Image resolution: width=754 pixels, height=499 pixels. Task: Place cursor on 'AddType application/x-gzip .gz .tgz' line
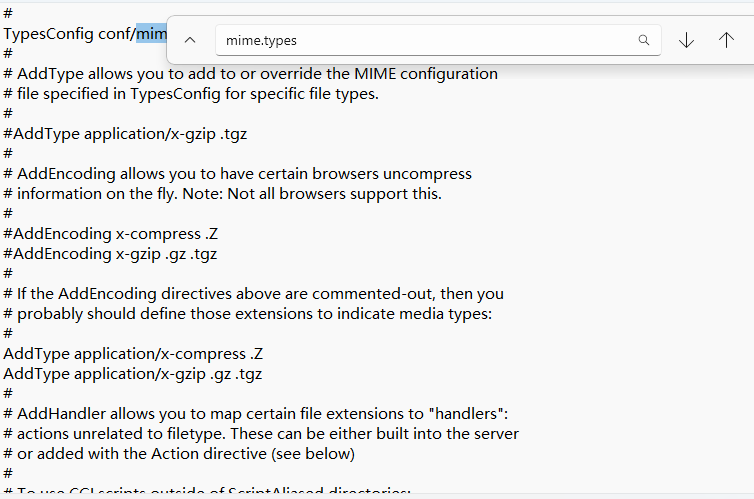click(x=133, y=374)
